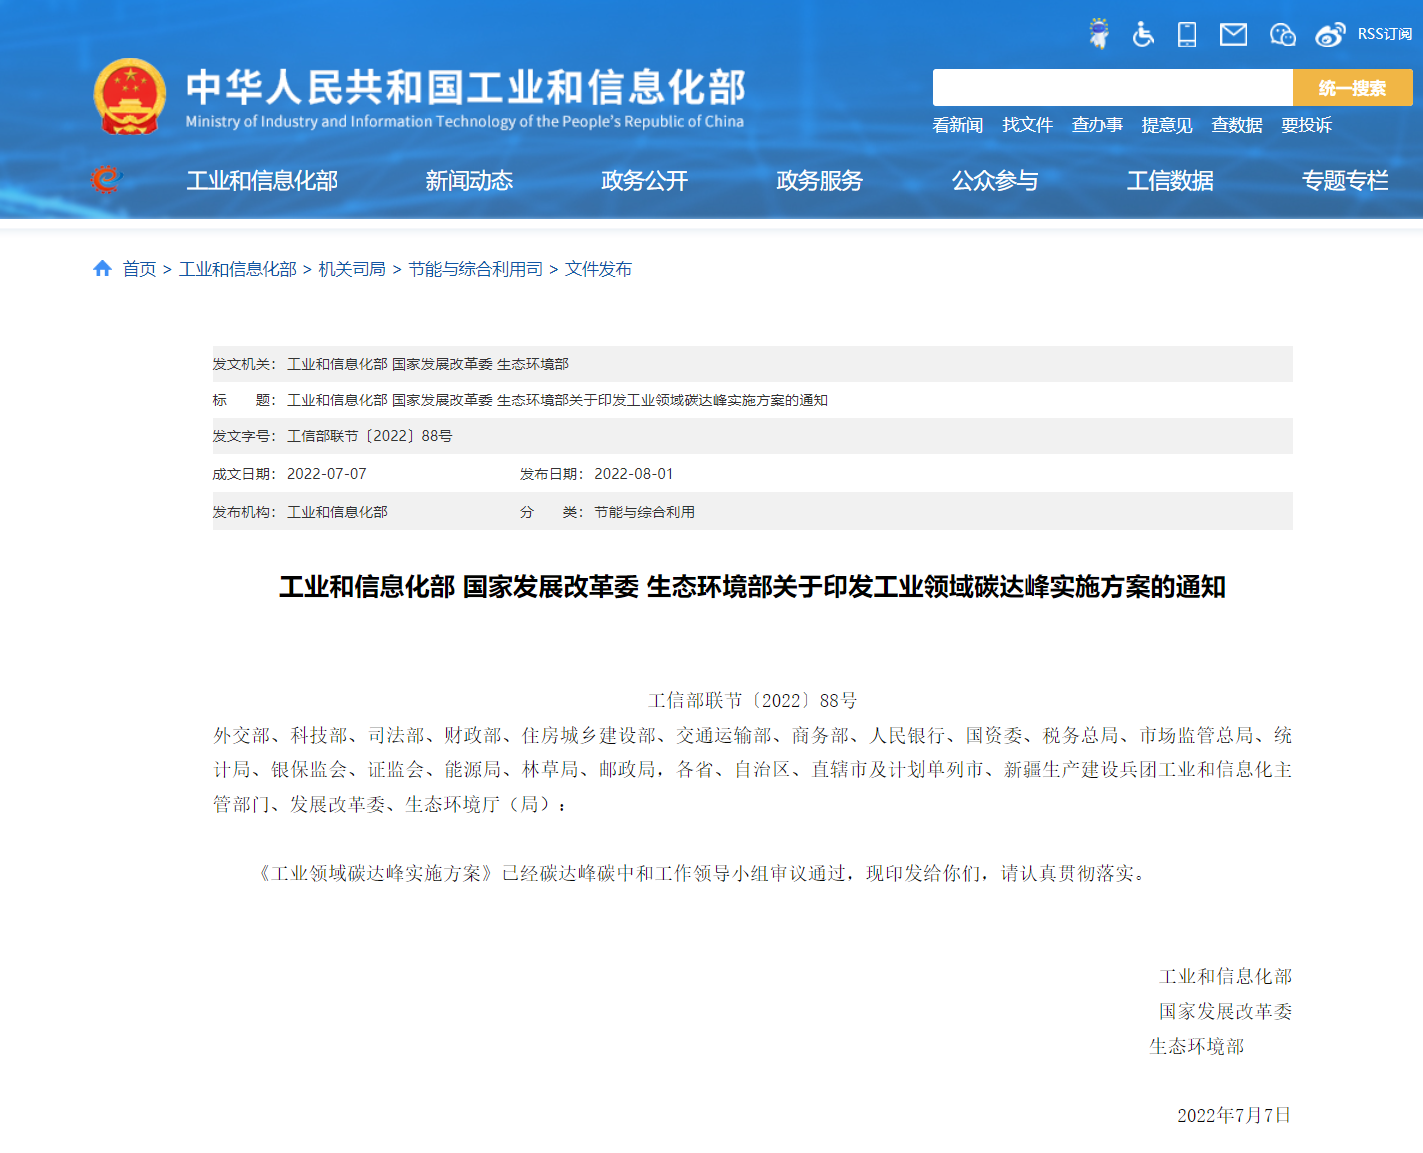The image size is (1423, 1153).
Task: Open the 新闻动态 menu
Action: tap(469, 181)
